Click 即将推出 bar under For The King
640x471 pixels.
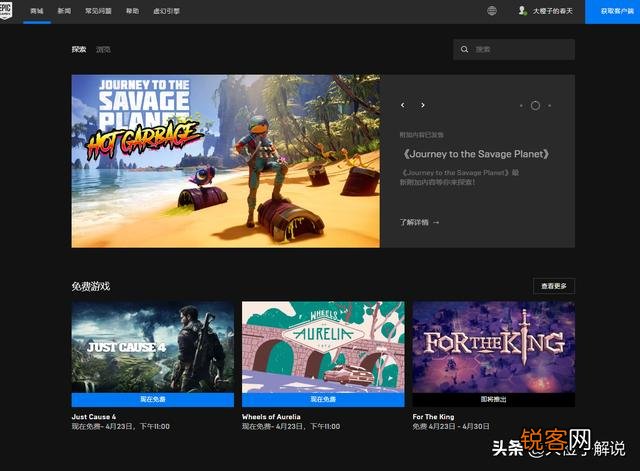tap(493, 399)
